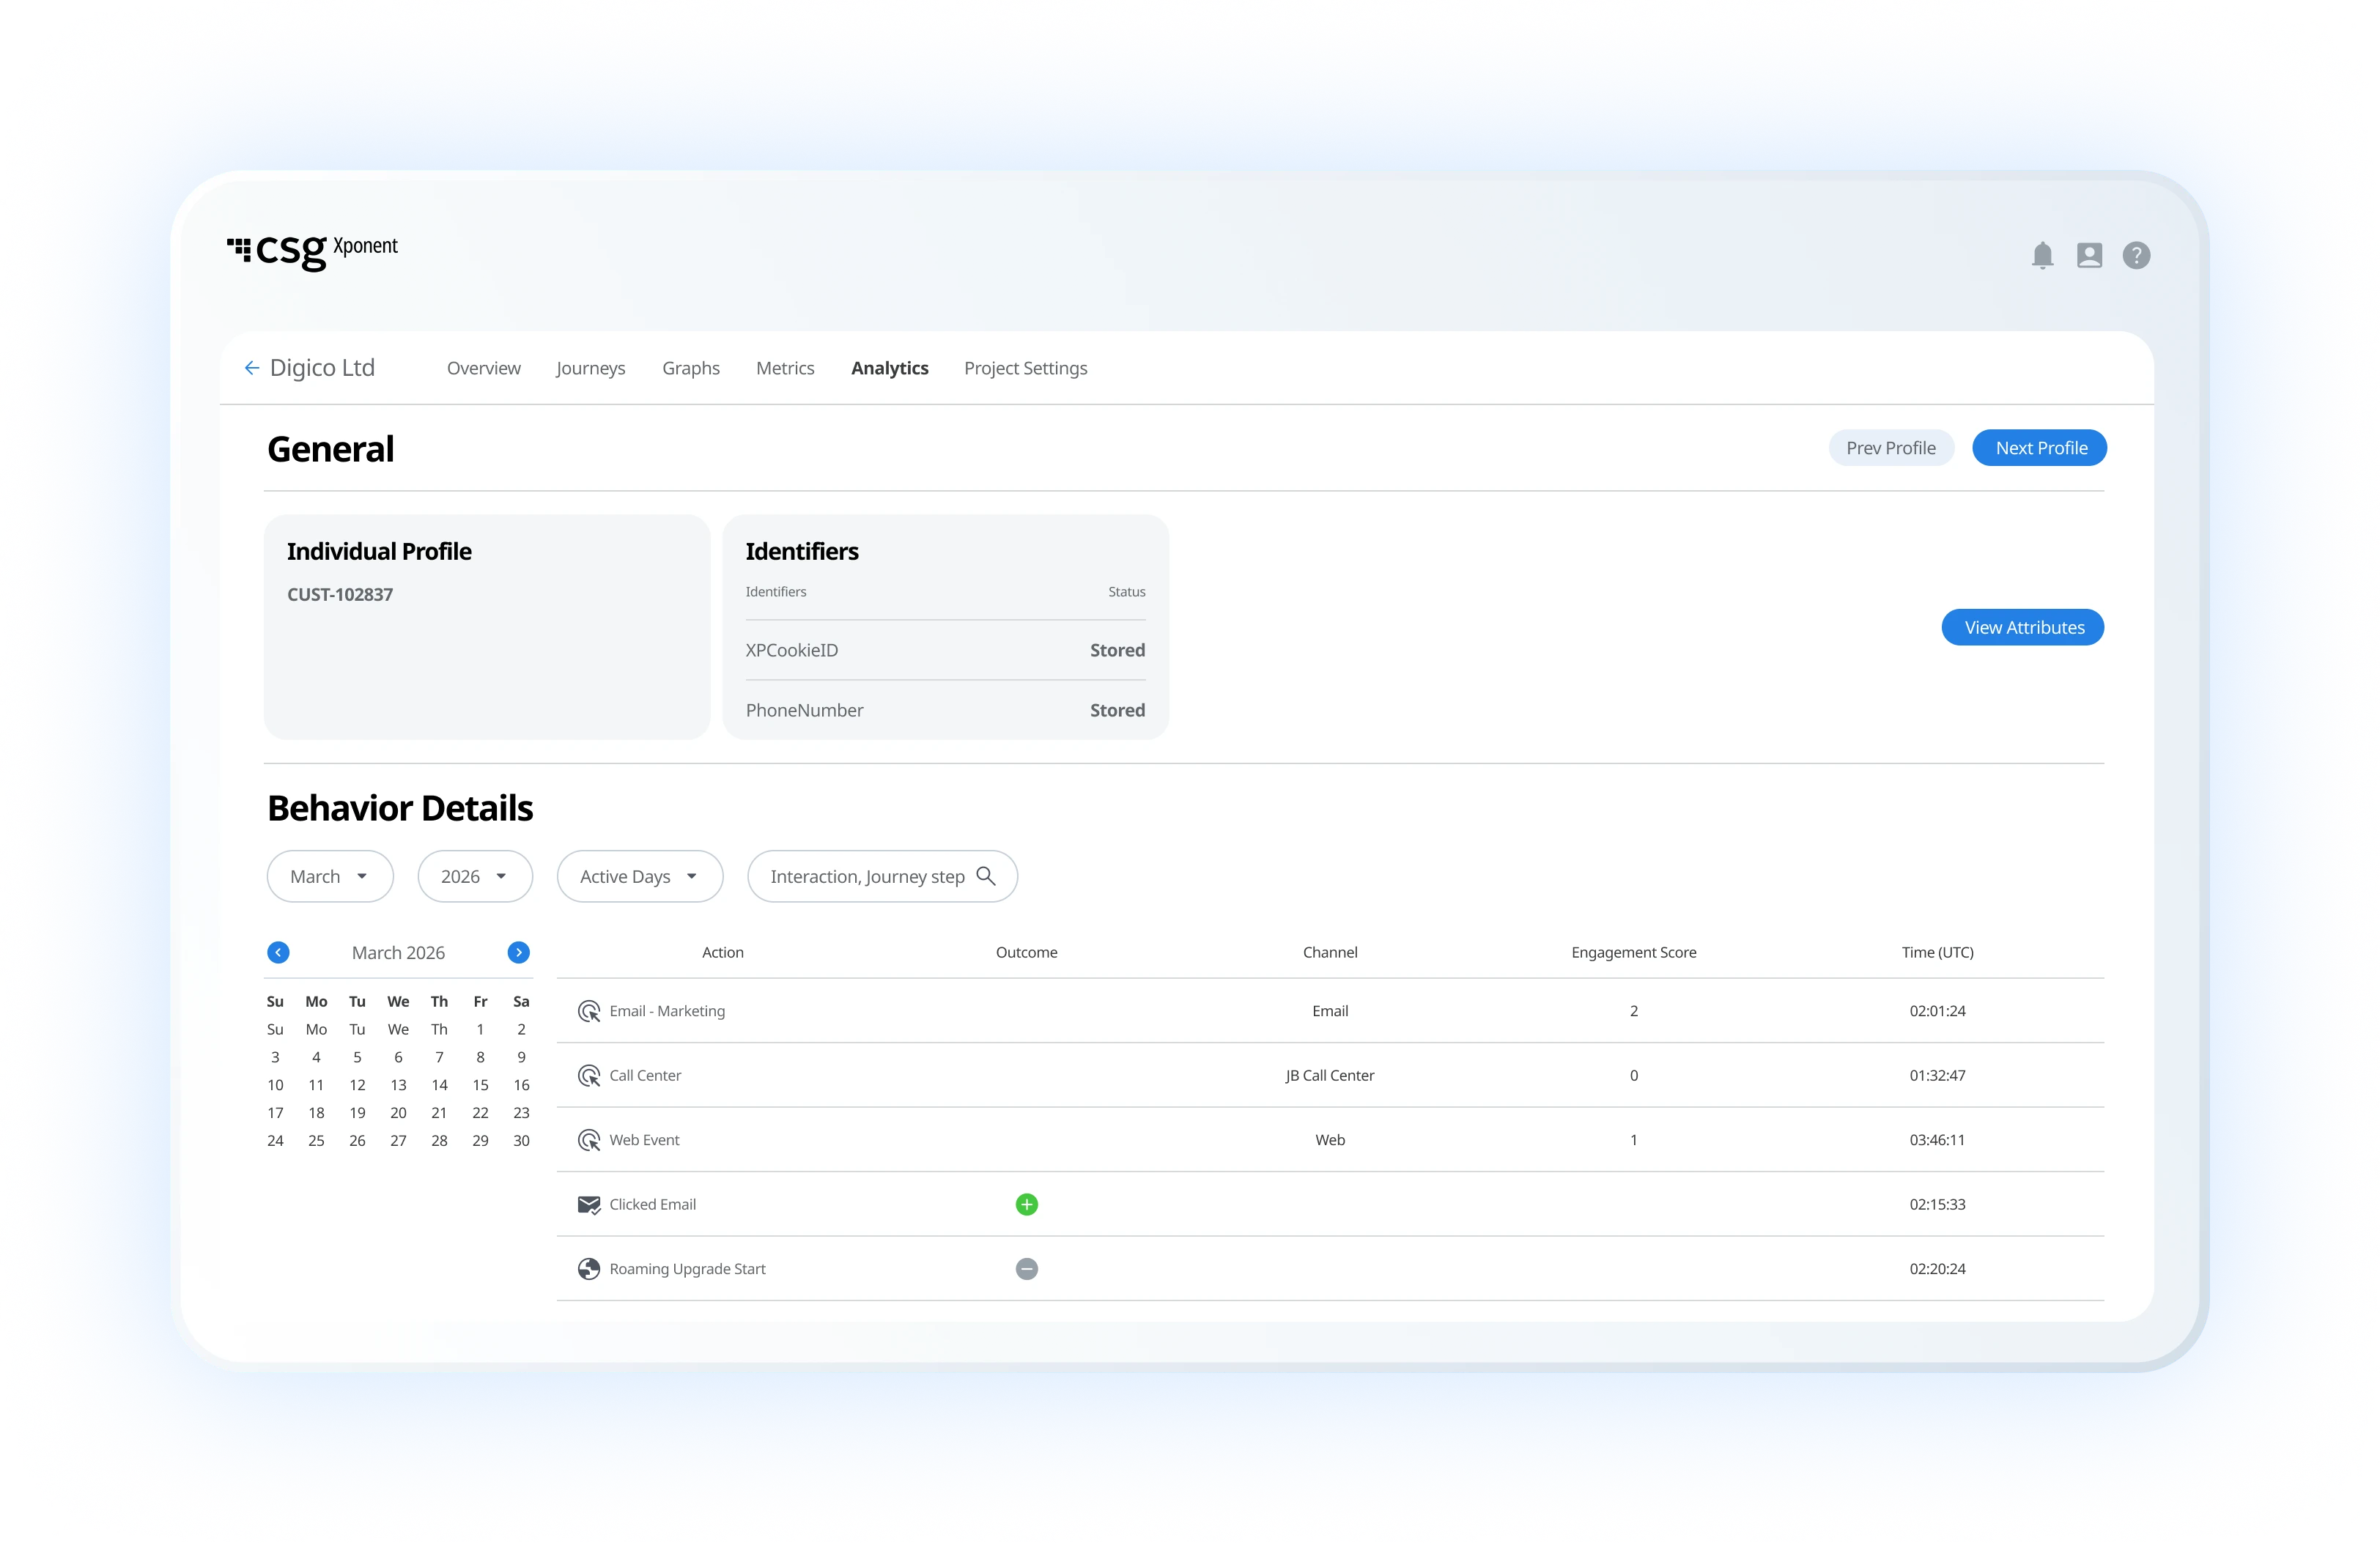Open the user account icon
2380x1543 pixels.
click(x=2089, y=255)
